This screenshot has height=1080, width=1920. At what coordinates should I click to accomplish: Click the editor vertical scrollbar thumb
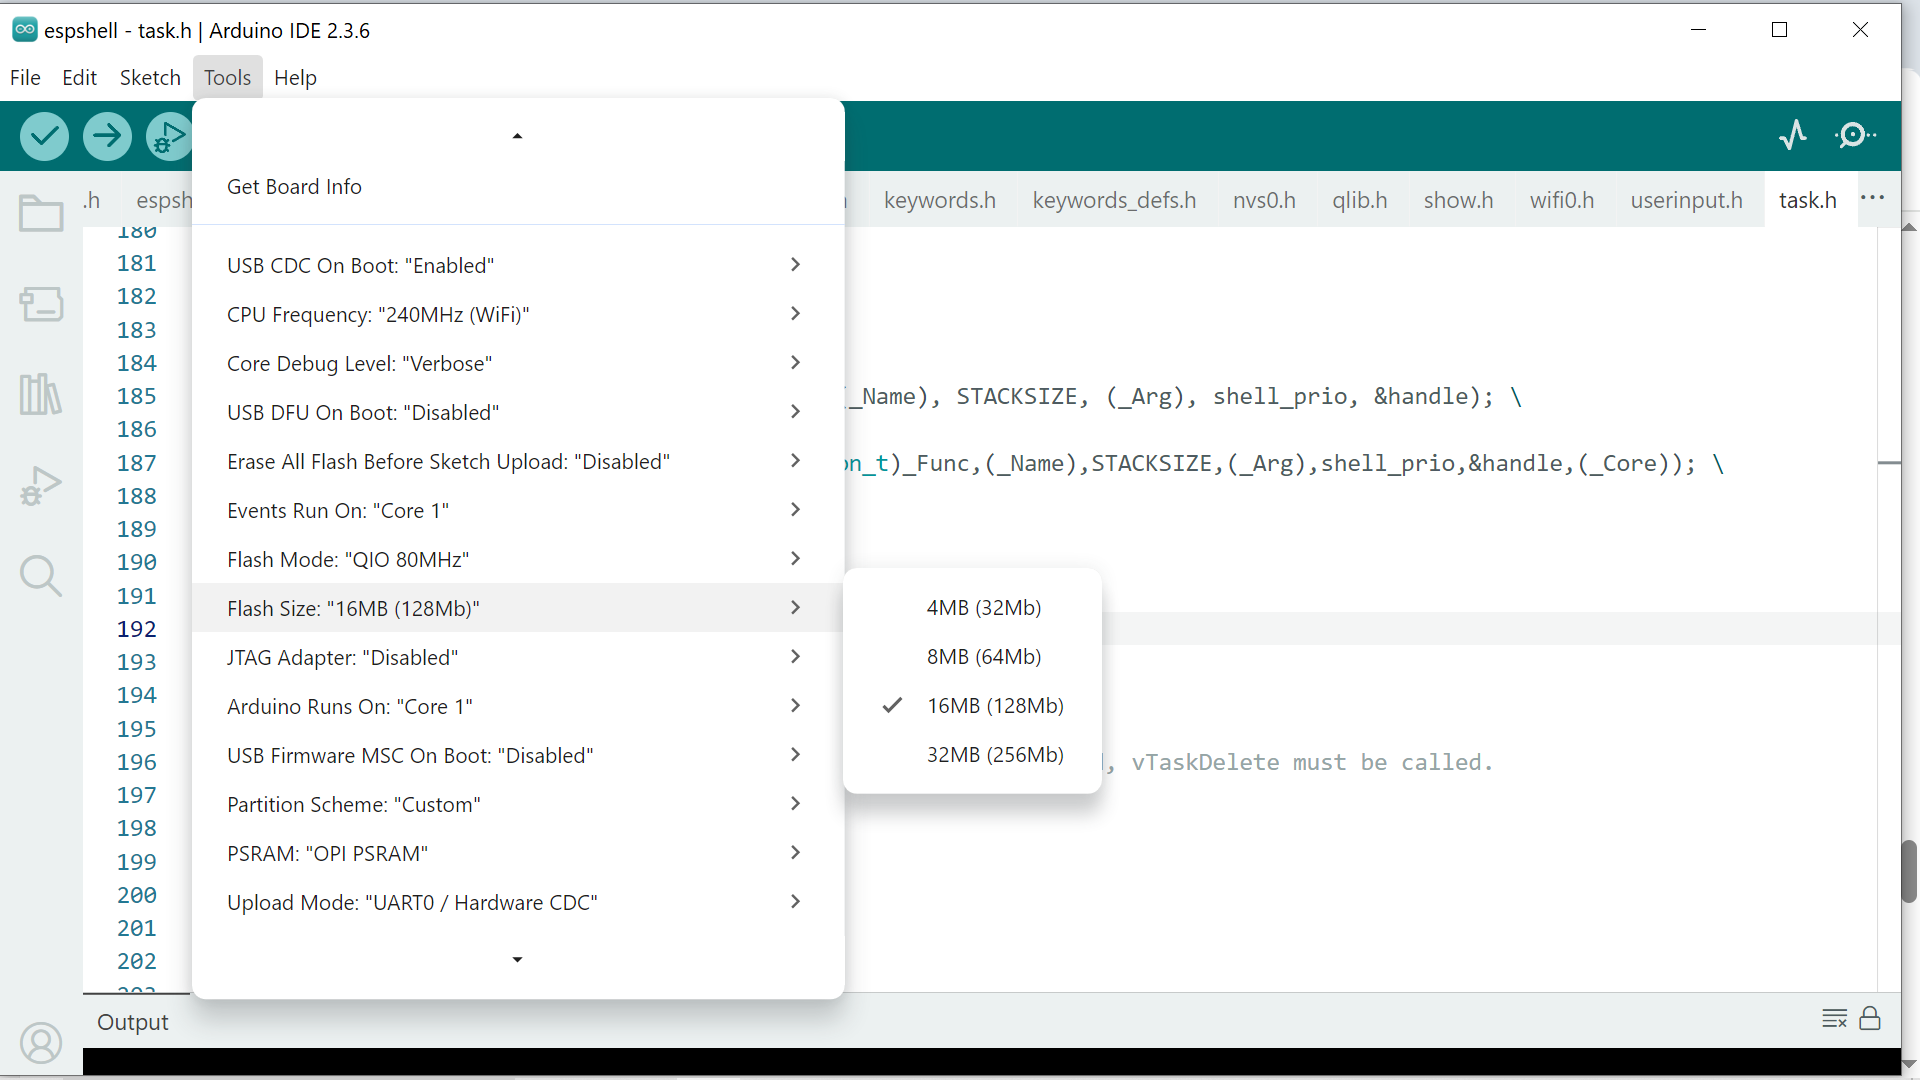[1909, 871]
